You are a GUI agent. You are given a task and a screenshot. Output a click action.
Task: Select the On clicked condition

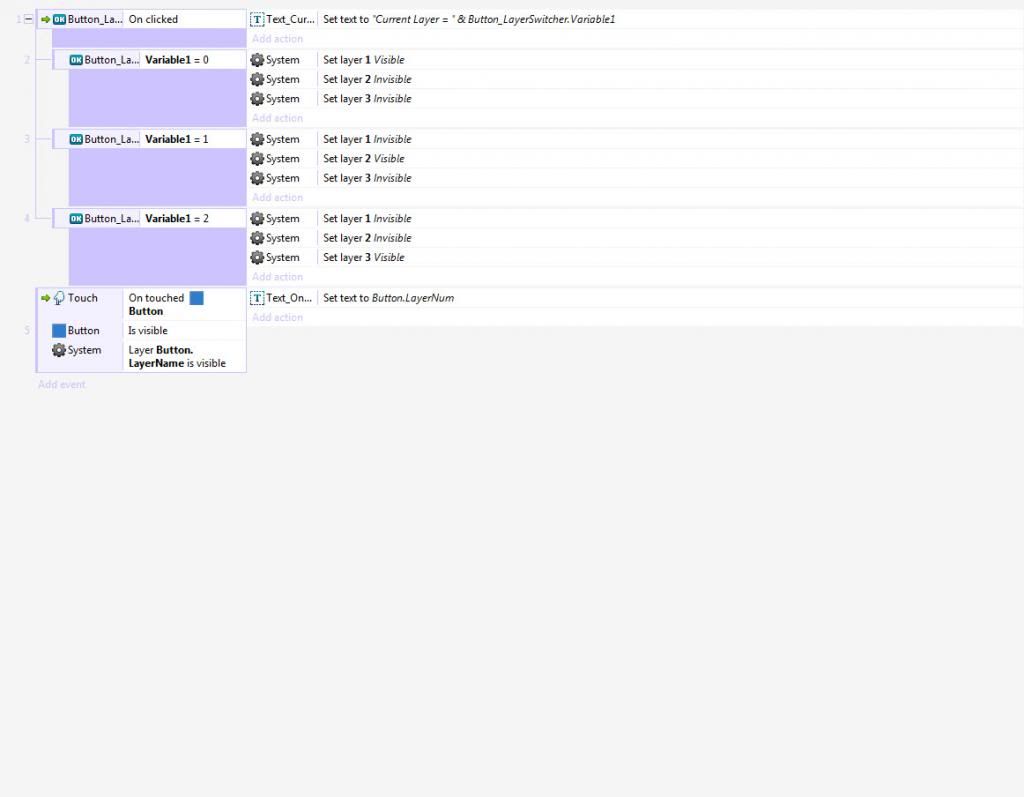[x=153, y=19]
